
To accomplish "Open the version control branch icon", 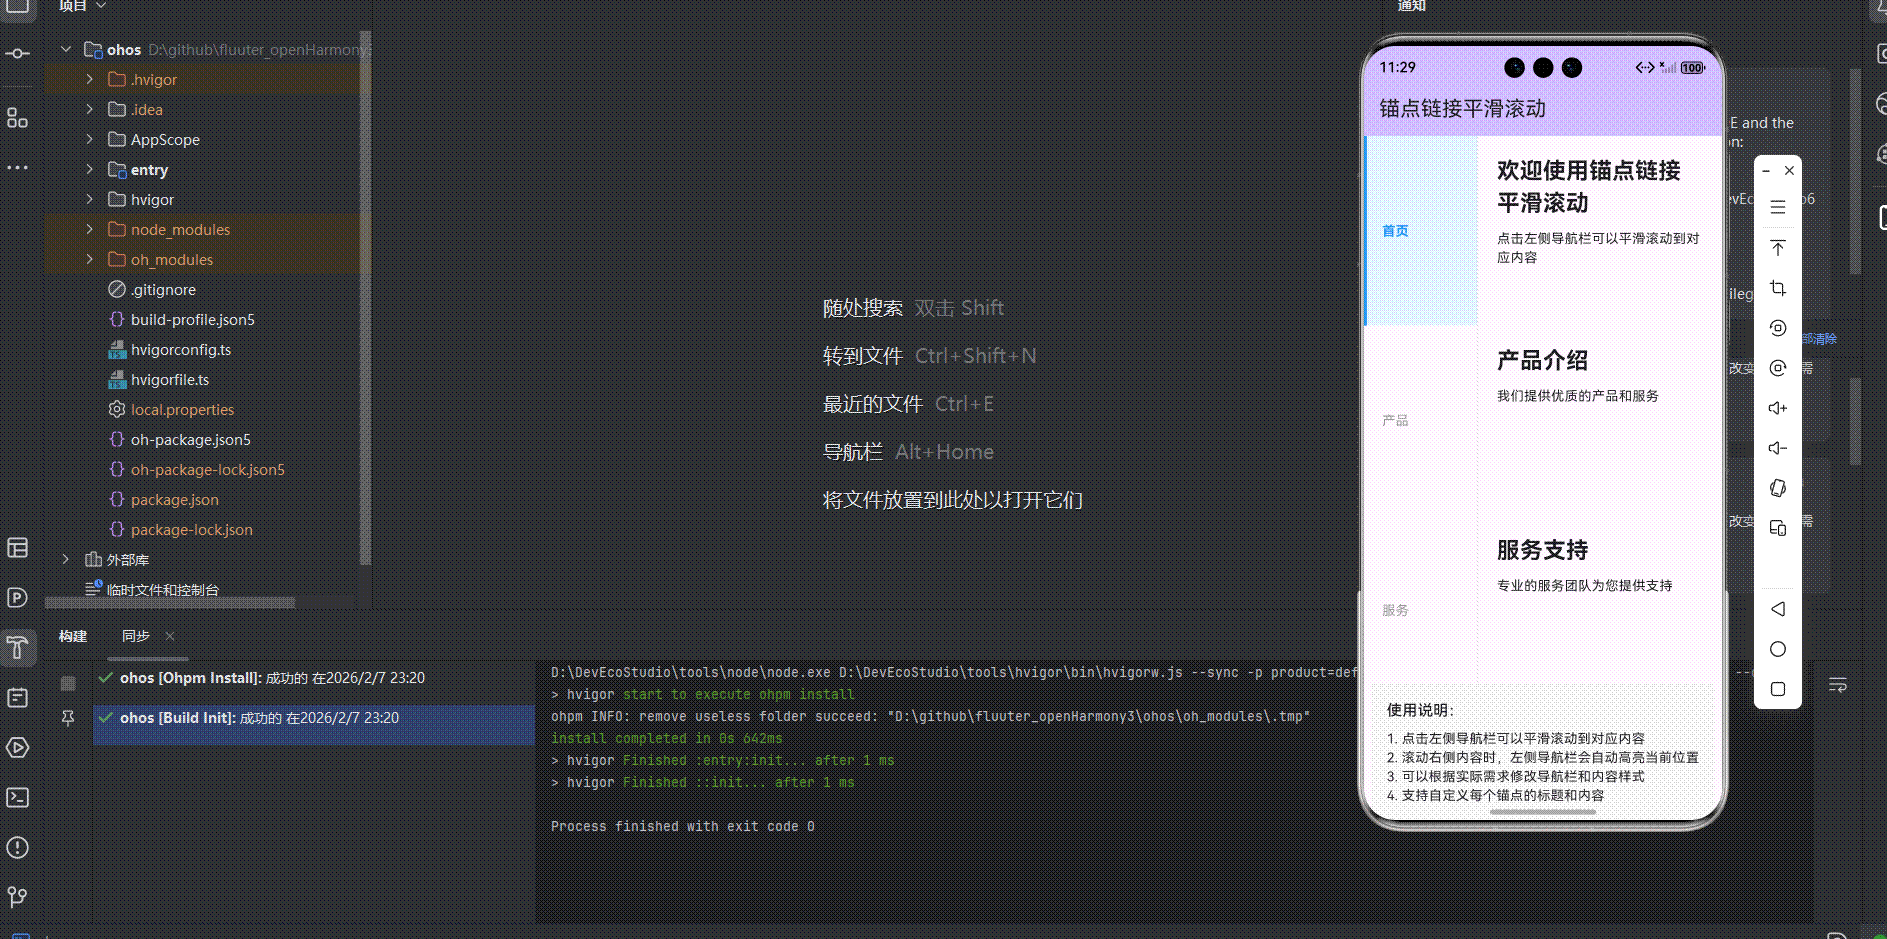I will [x=17, y=897].
